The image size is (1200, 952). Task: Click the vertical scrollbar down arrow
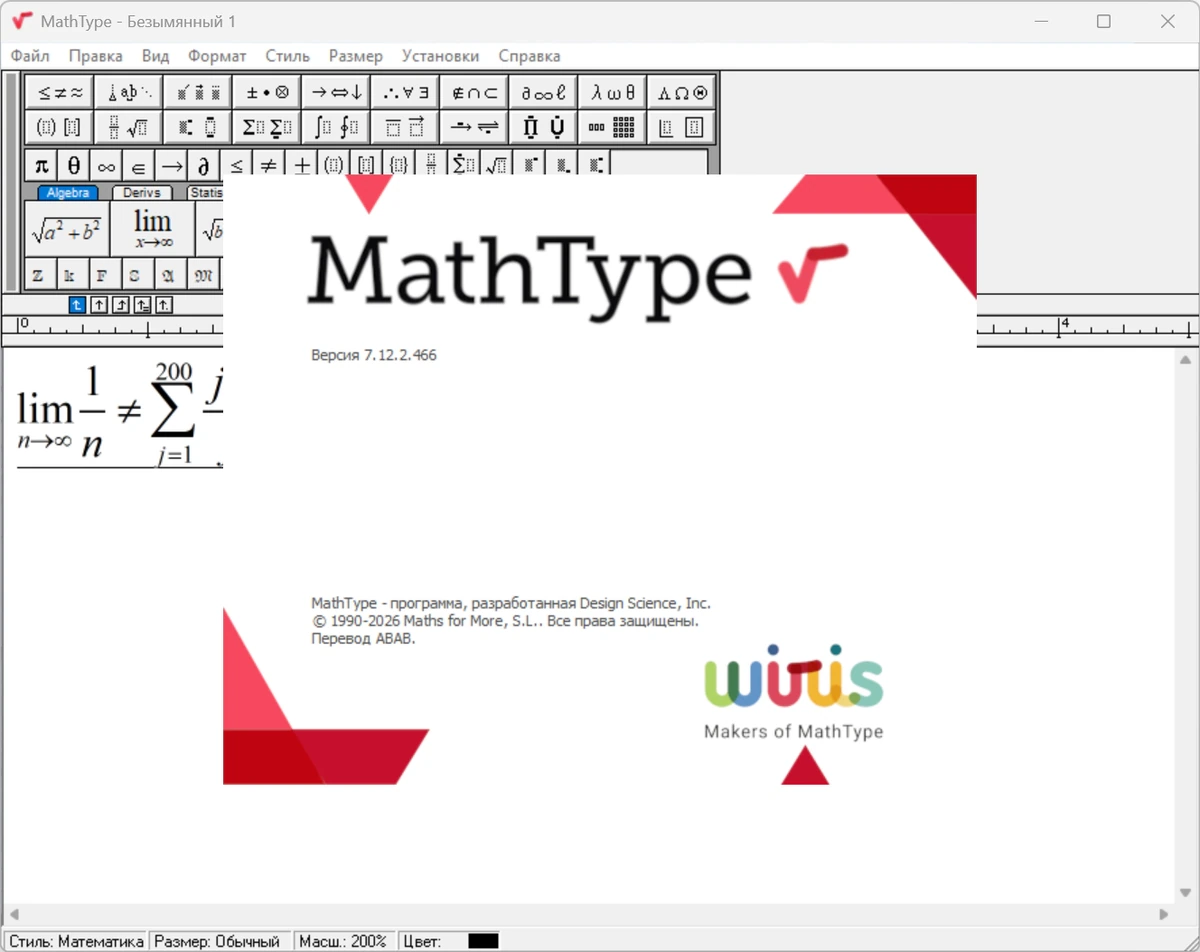[1186, 893]
